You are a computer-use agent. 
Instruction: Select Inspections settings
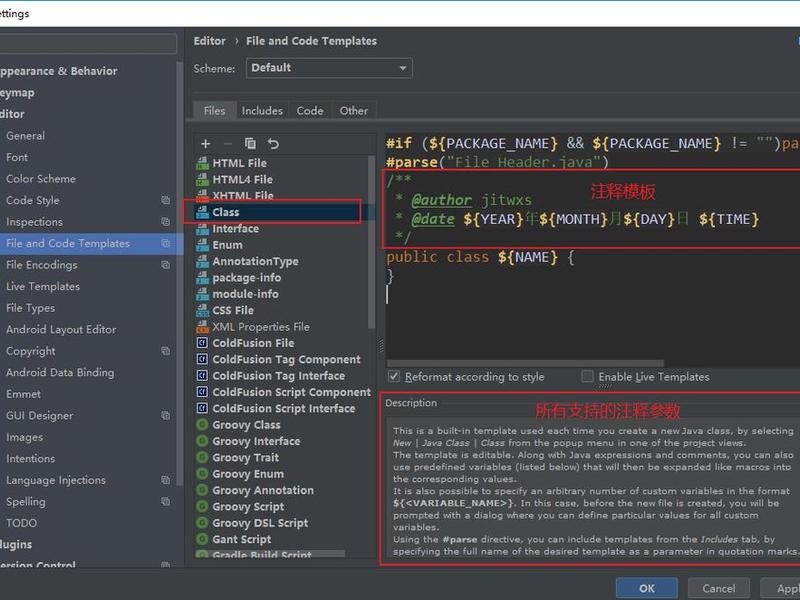tap(34, 221)
